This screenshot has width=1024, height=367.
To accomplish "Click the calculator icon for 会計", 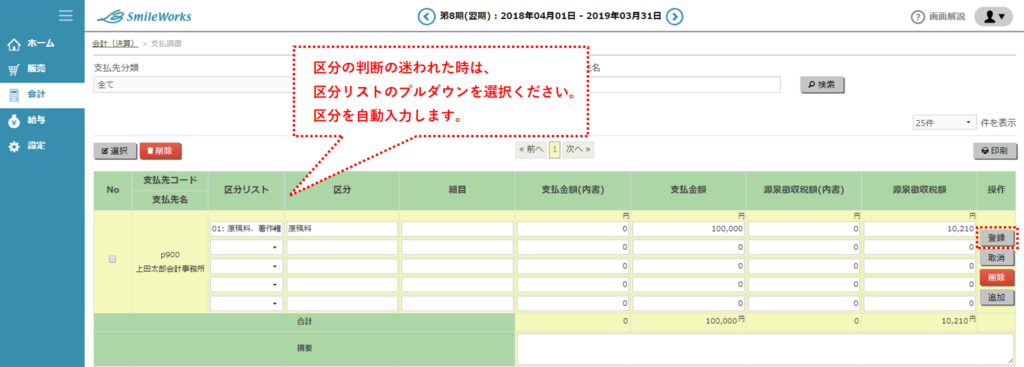I will (x=14, y=95).
